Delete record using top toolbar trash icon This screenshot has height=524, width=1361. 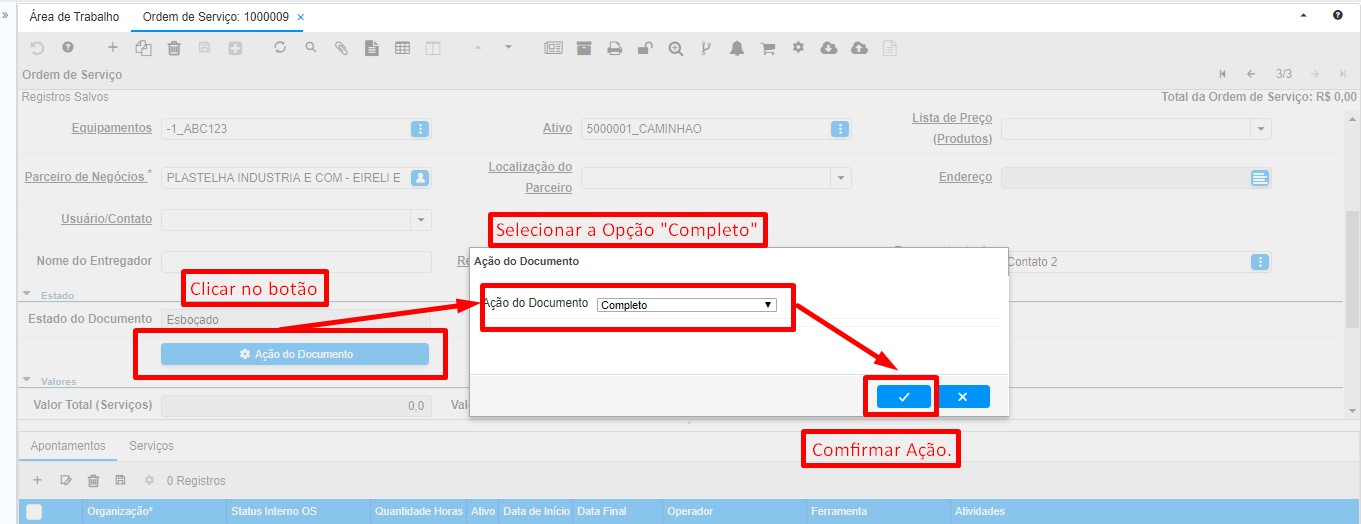174,48
